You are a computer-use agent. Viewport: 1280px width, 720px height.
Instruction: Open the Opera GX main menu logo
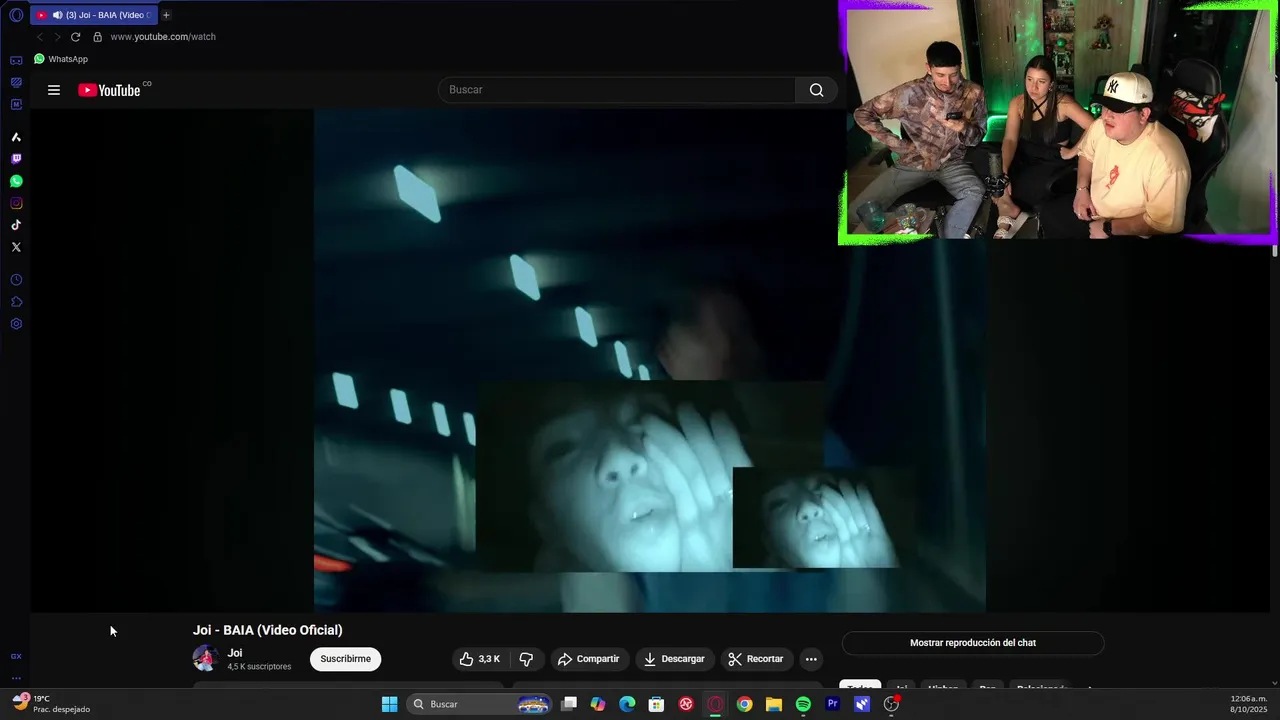(16, 15)
